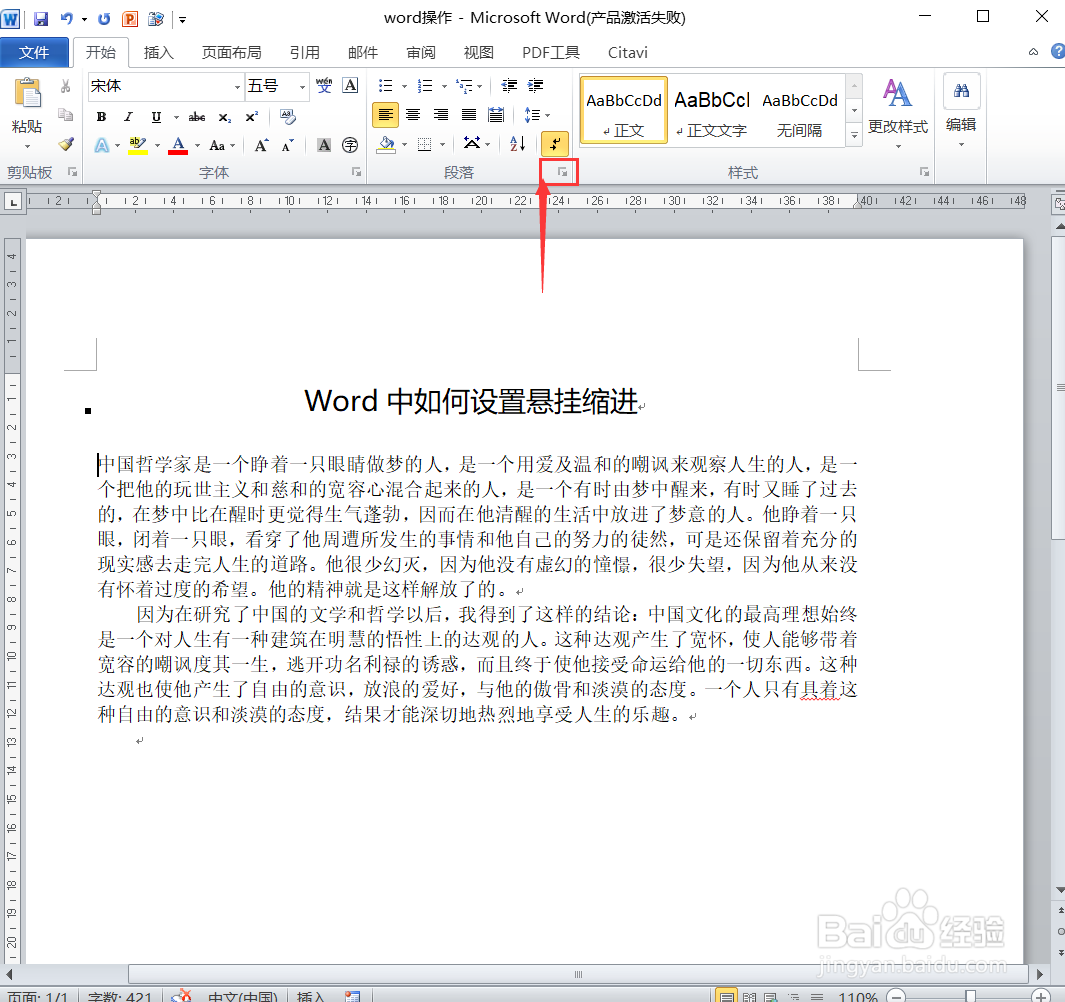Click the horizontal scrollbar thumb

[x=578, y=974]
